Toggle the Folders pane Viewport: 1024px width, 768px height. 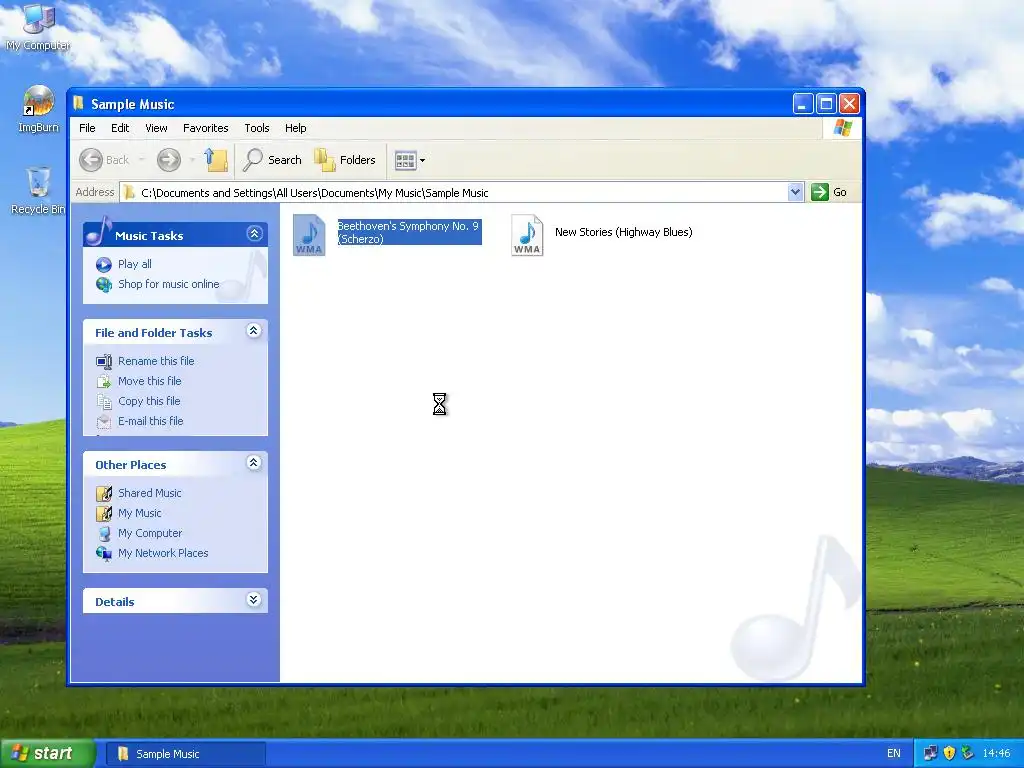[x=345, y=160]
